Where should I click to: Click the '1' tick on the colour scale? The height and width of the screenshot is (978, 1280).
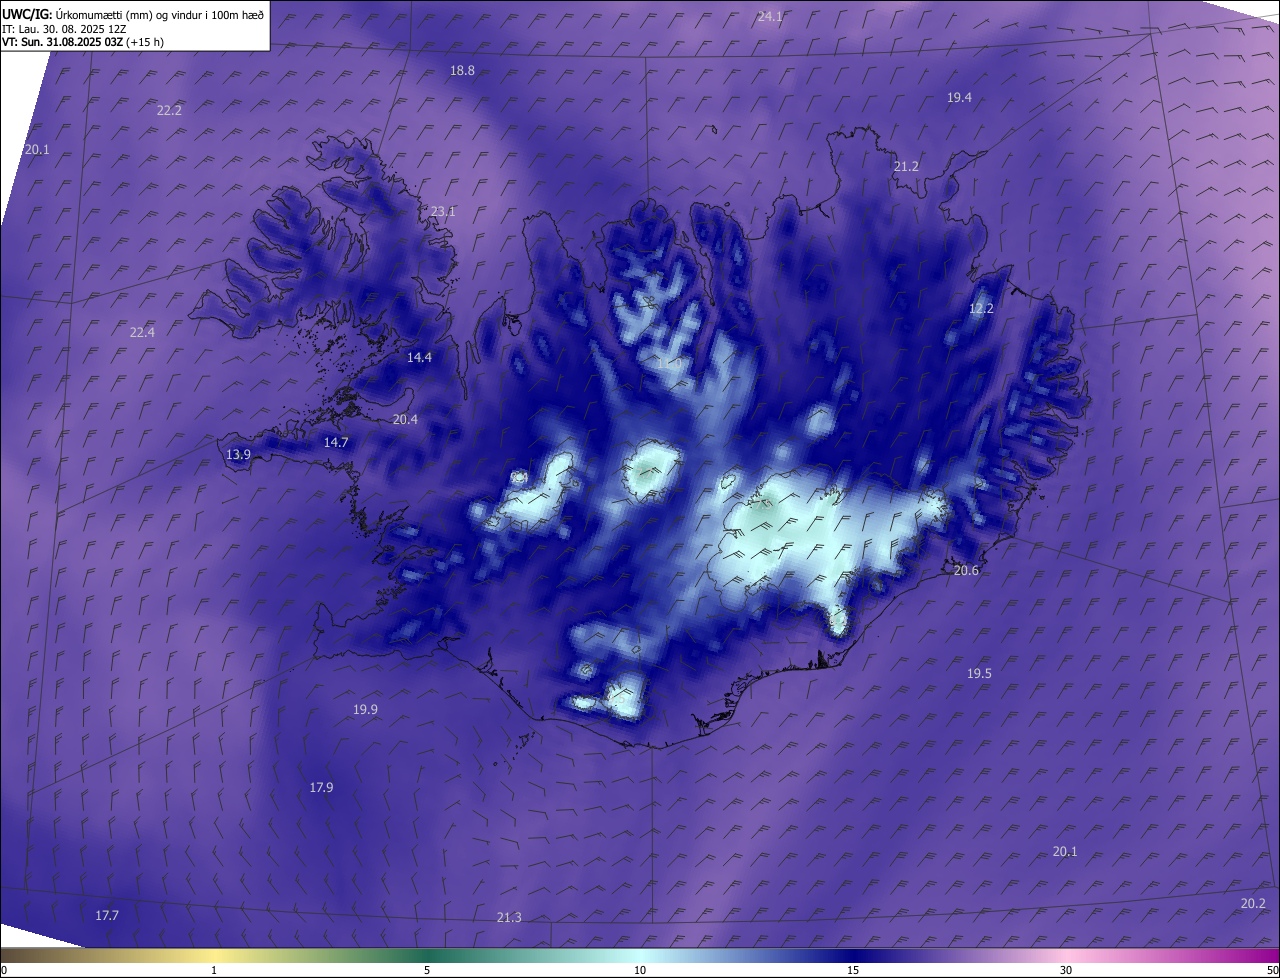pyautogui.click(x=214, y=970)
